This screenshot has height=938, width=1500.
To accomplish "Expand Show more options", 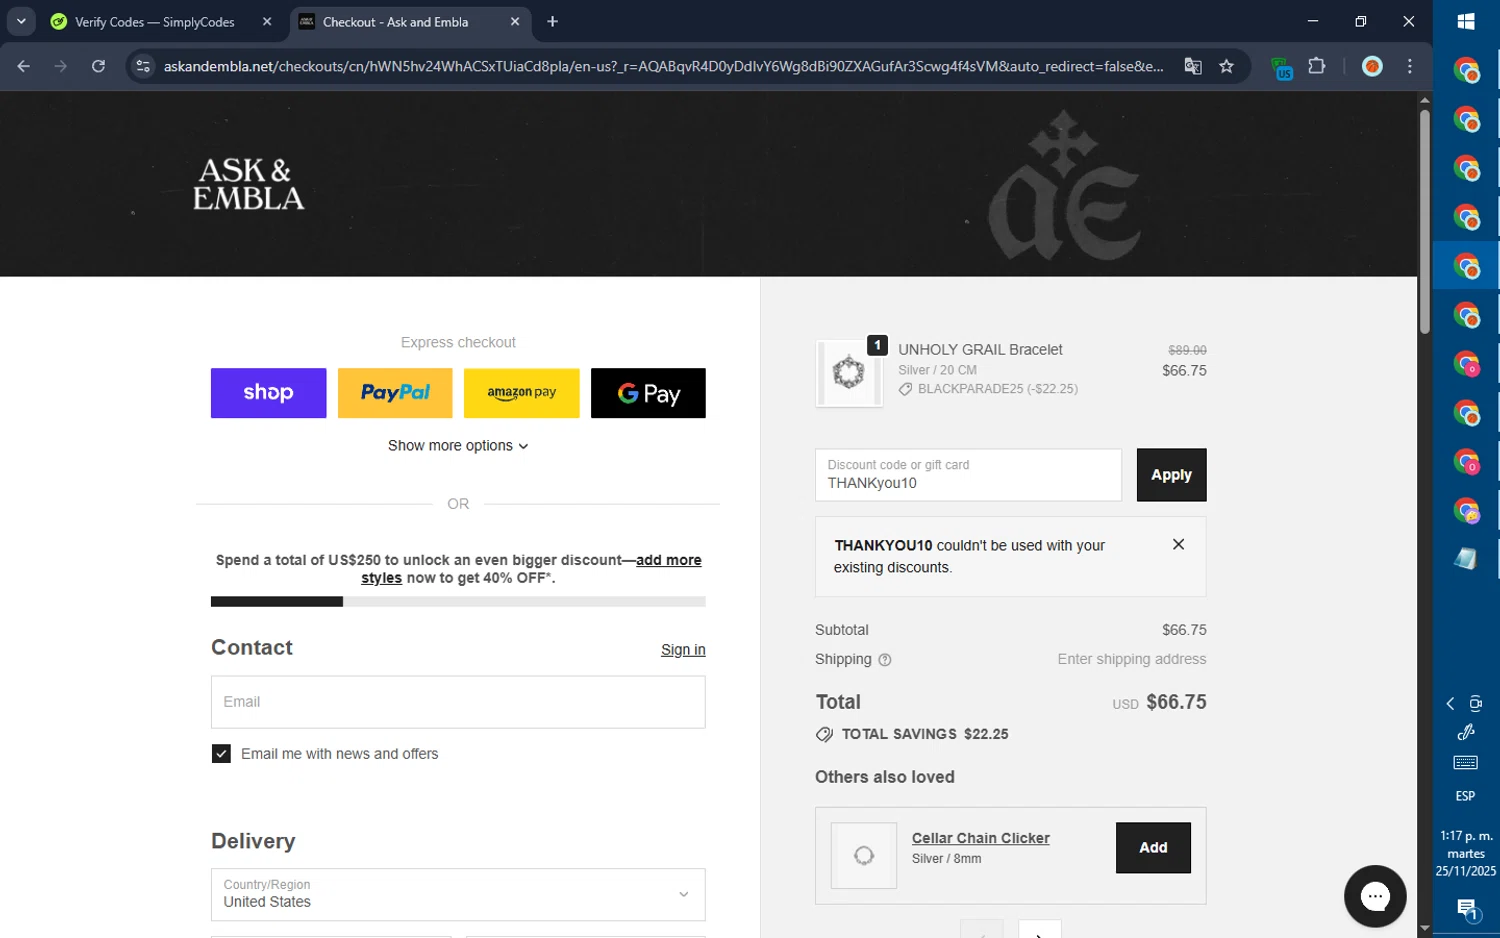I will (x=458, y=445).
